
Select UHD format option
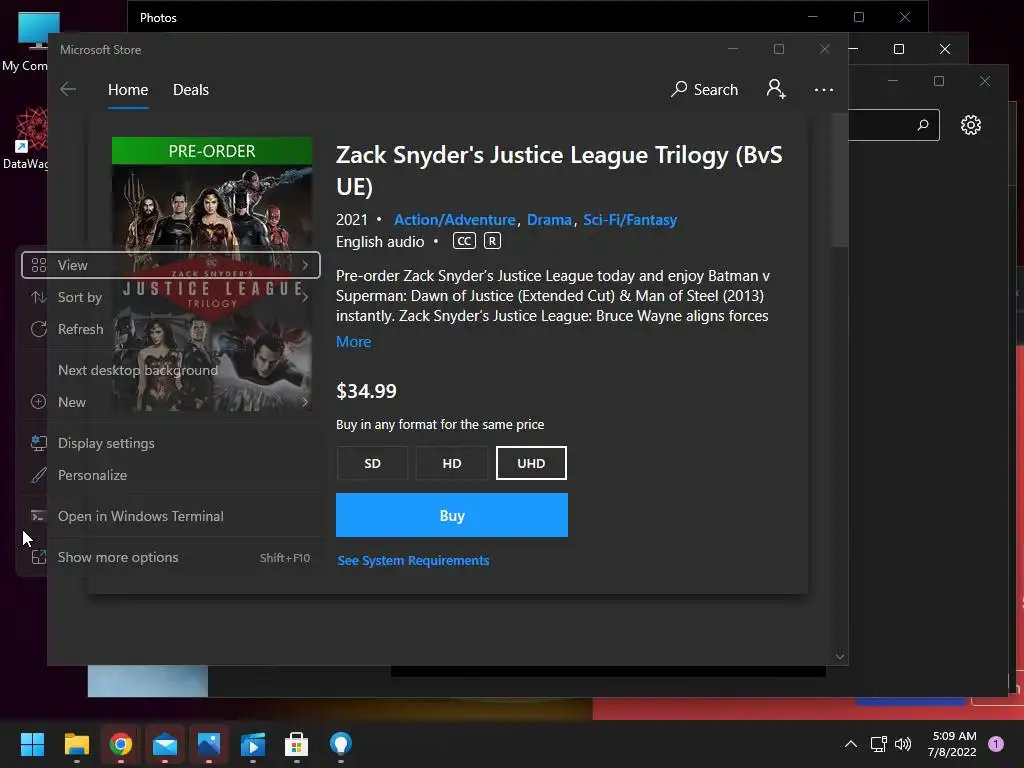(x=531, y=463)
